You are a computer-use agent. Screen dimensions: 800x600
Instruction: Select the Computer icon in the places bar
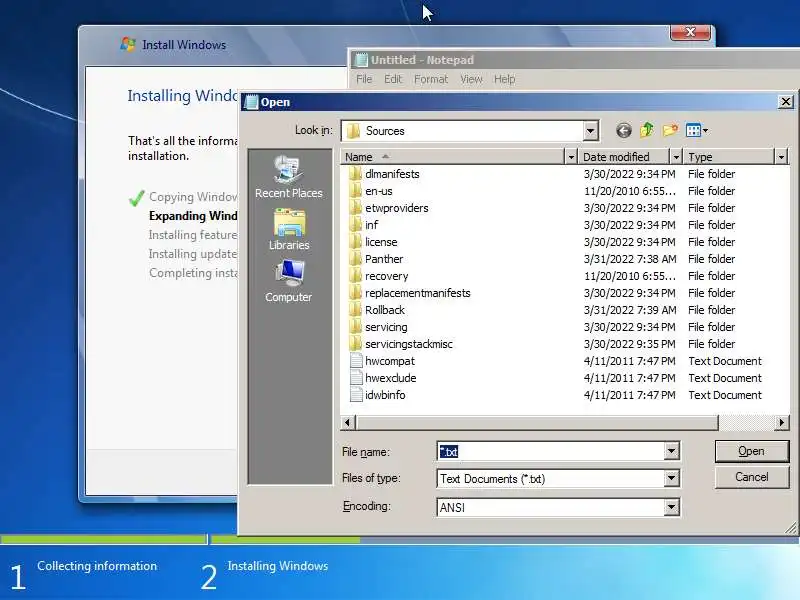(x=289, y=273)
